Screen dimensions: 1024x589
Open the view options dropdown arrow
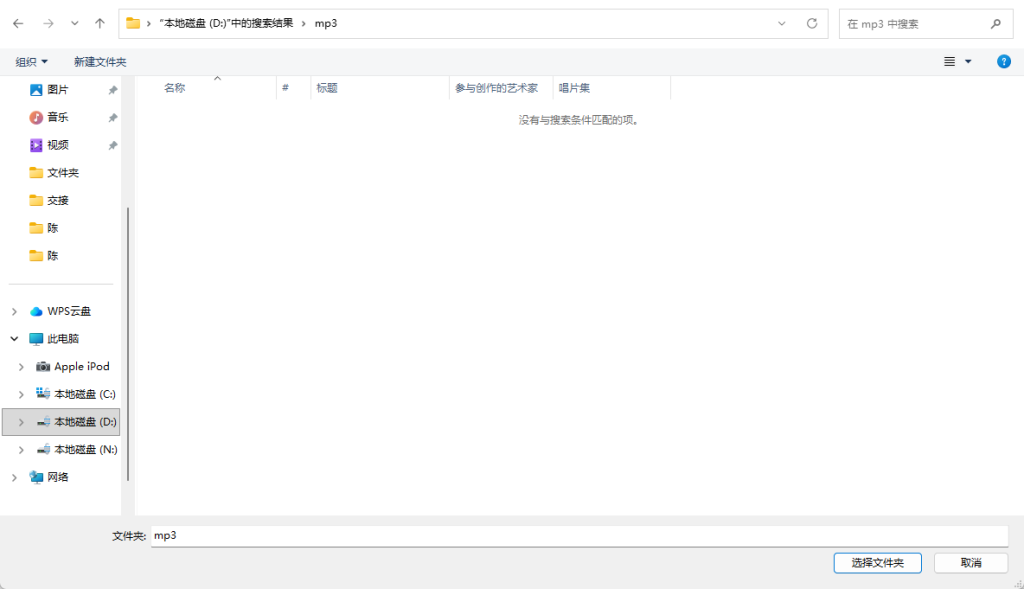968,62
